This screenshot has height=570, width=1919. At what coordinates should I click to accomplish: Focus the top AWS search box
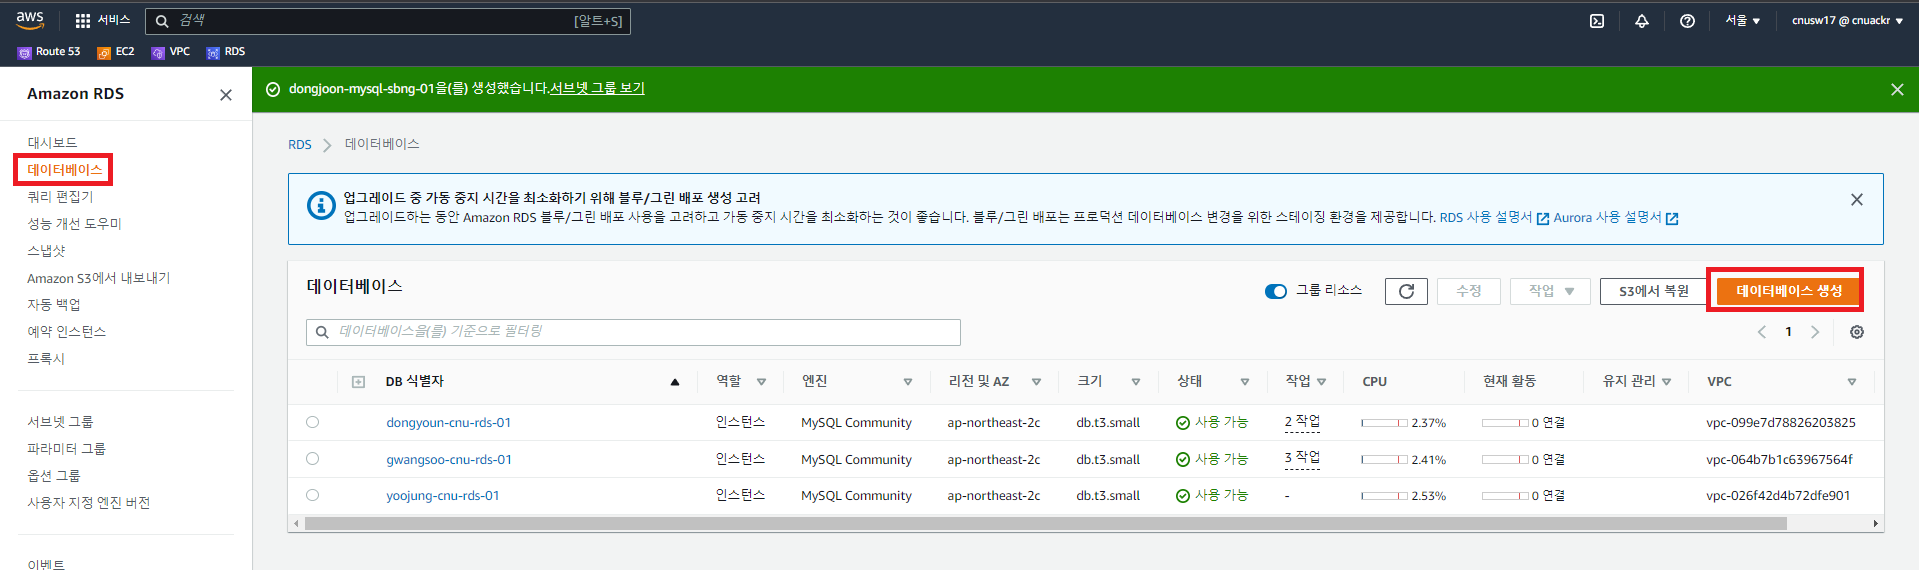point(388,21)
